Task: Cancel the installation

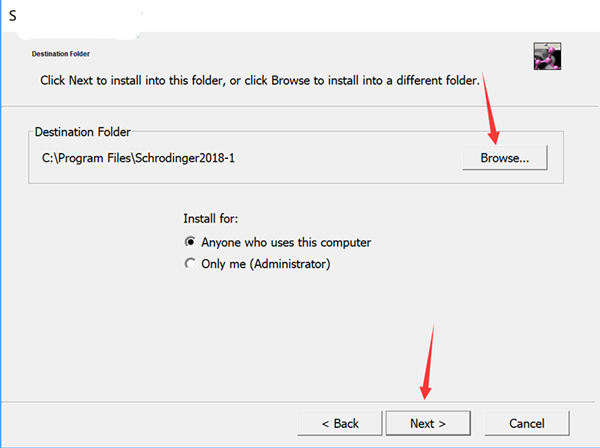Action: coord(525,423)
